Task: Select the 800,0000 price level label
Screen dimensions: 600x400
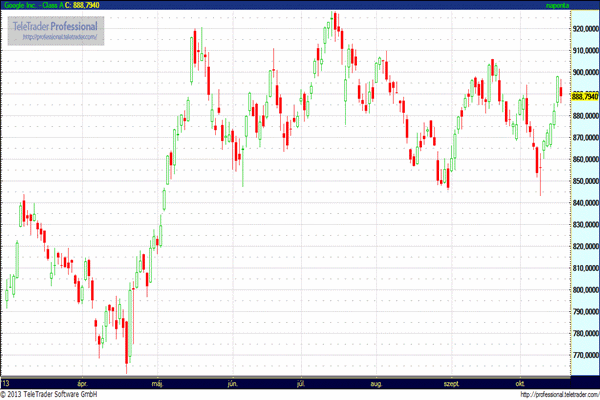Action: point(584,290)
